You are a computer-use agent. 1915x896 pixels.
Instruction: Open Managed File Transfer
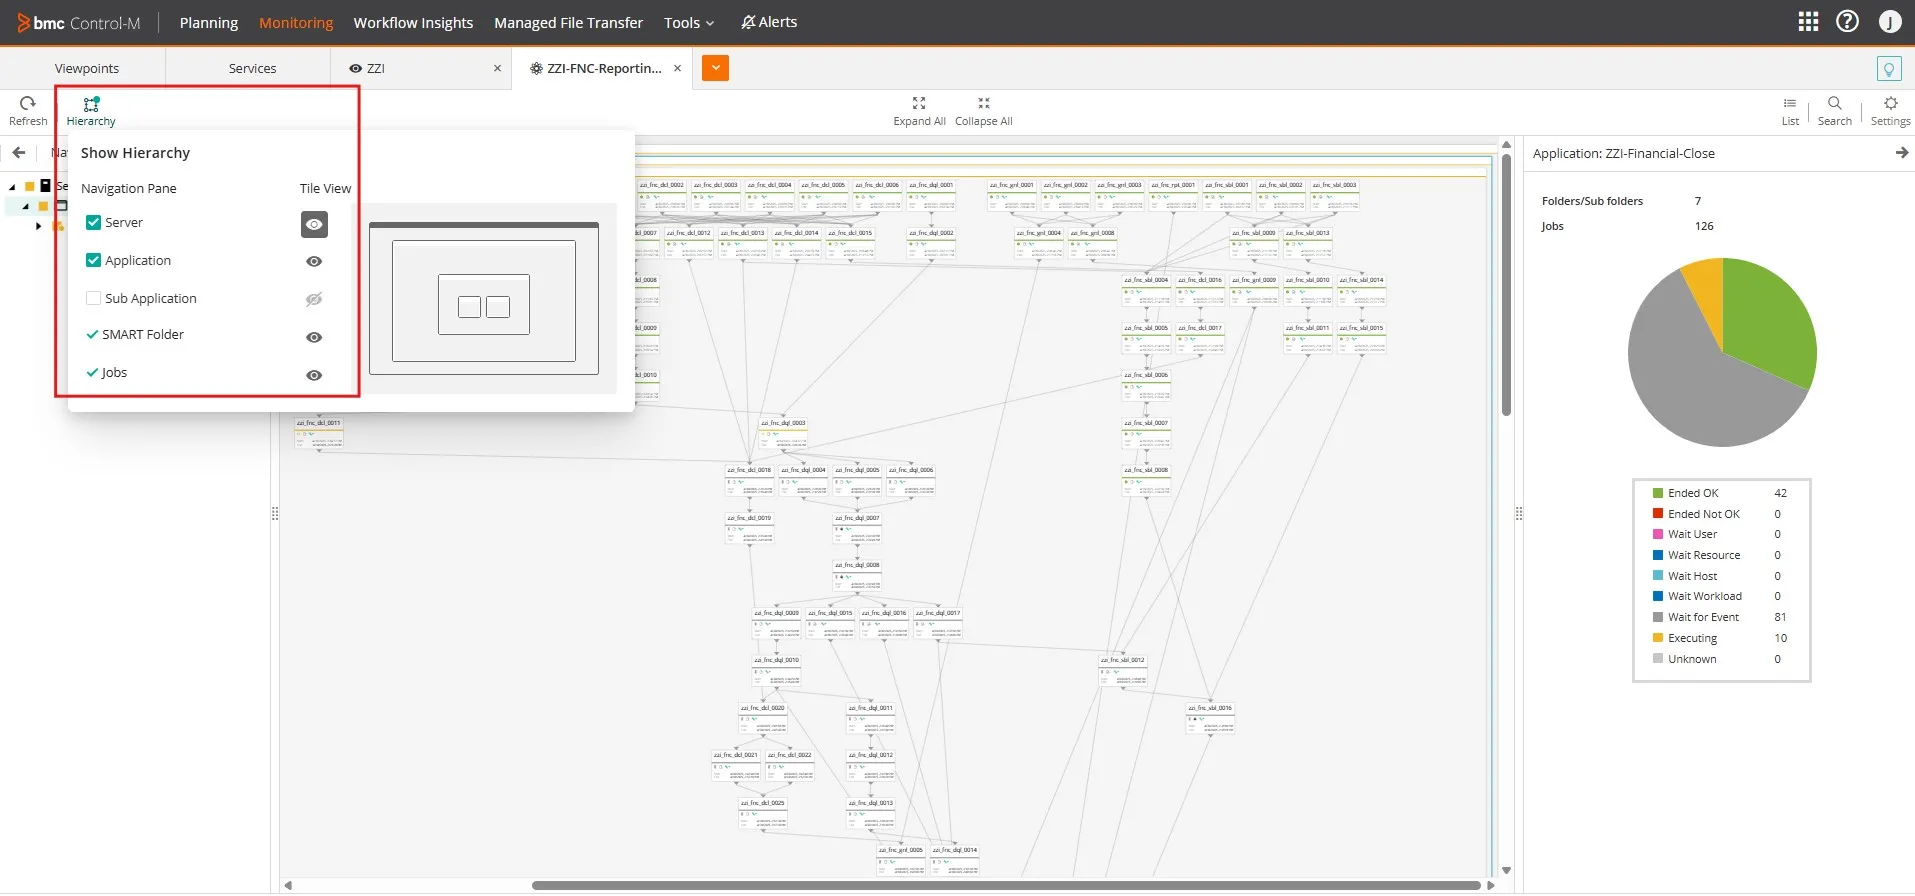click(568, 22)
